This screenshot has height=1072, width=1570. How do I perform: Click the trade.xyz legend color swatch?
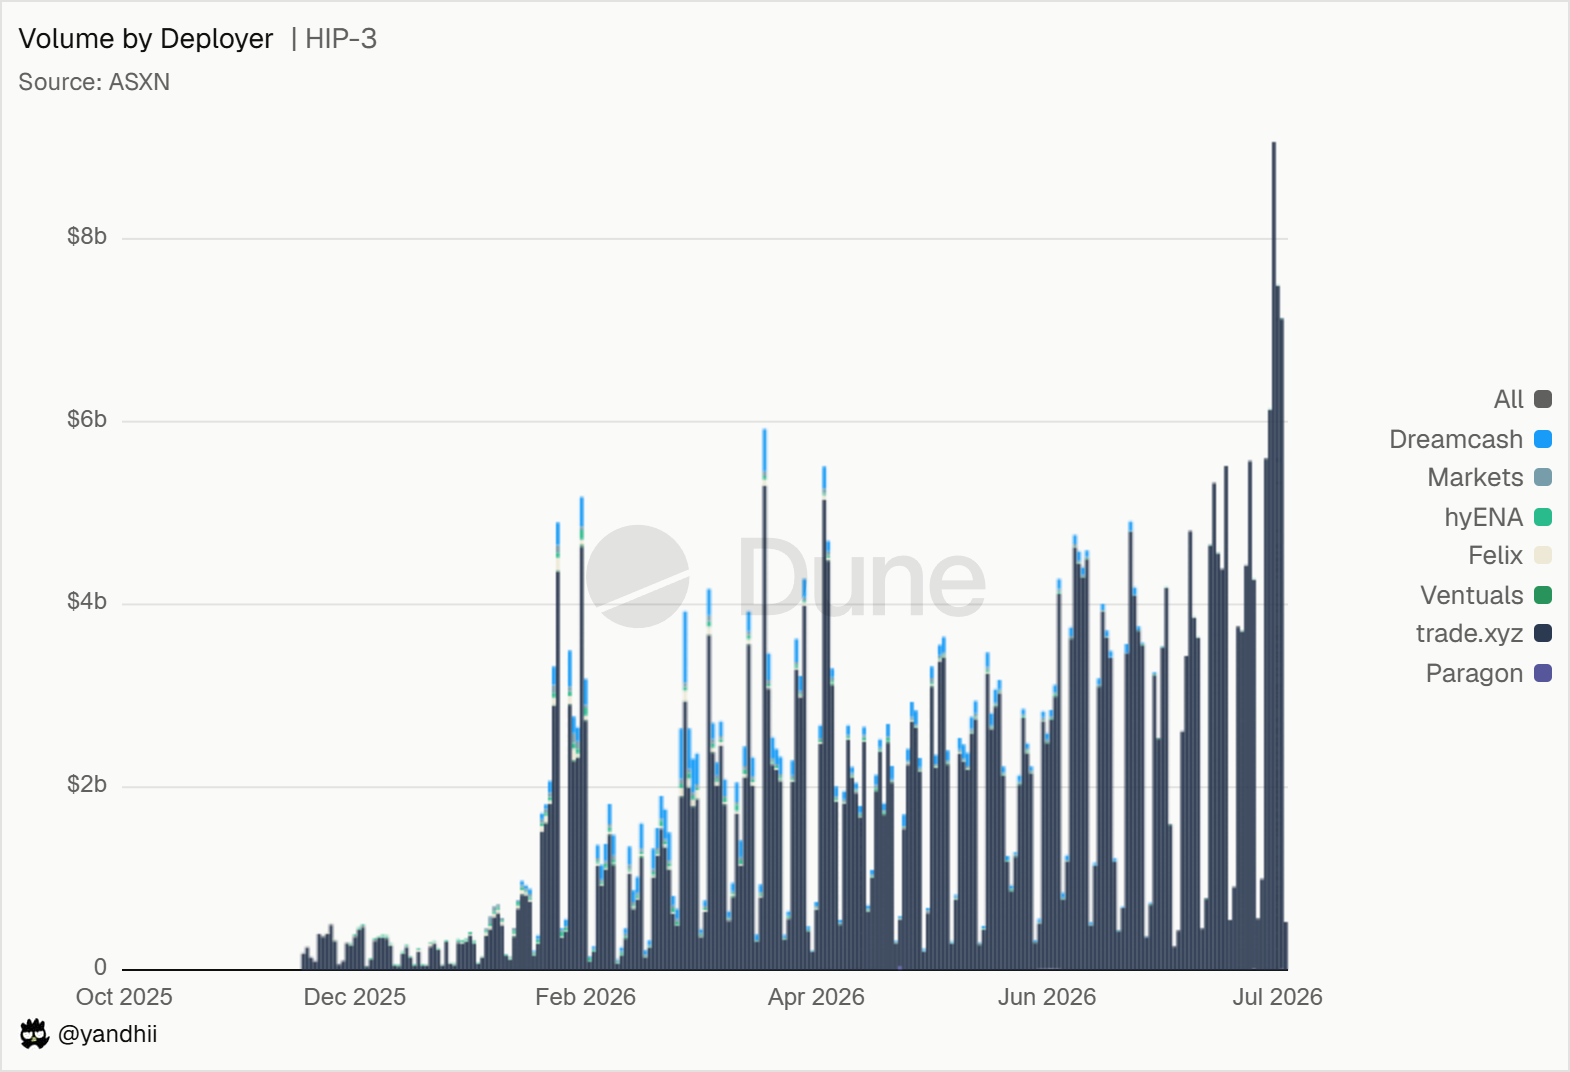[1543, 633]
